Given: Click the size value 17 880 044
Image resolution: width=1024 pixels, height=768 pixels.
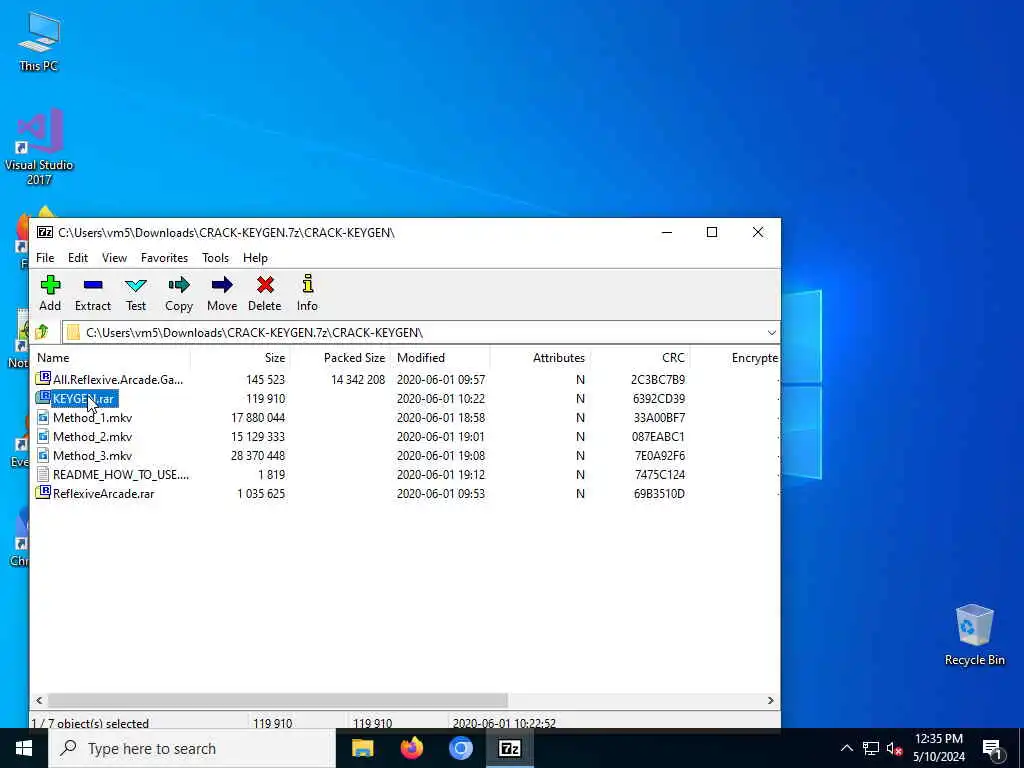Looking at the screenshot, I should (258, 417).
